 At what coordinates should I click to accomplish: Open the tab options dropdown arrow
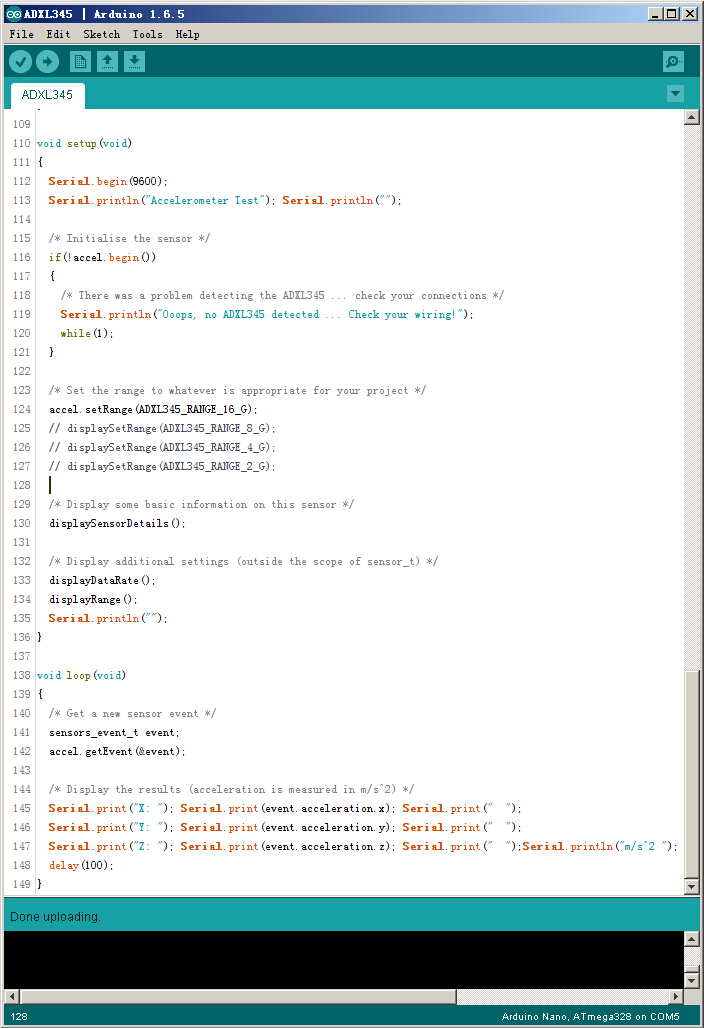(x=675, y=94)
